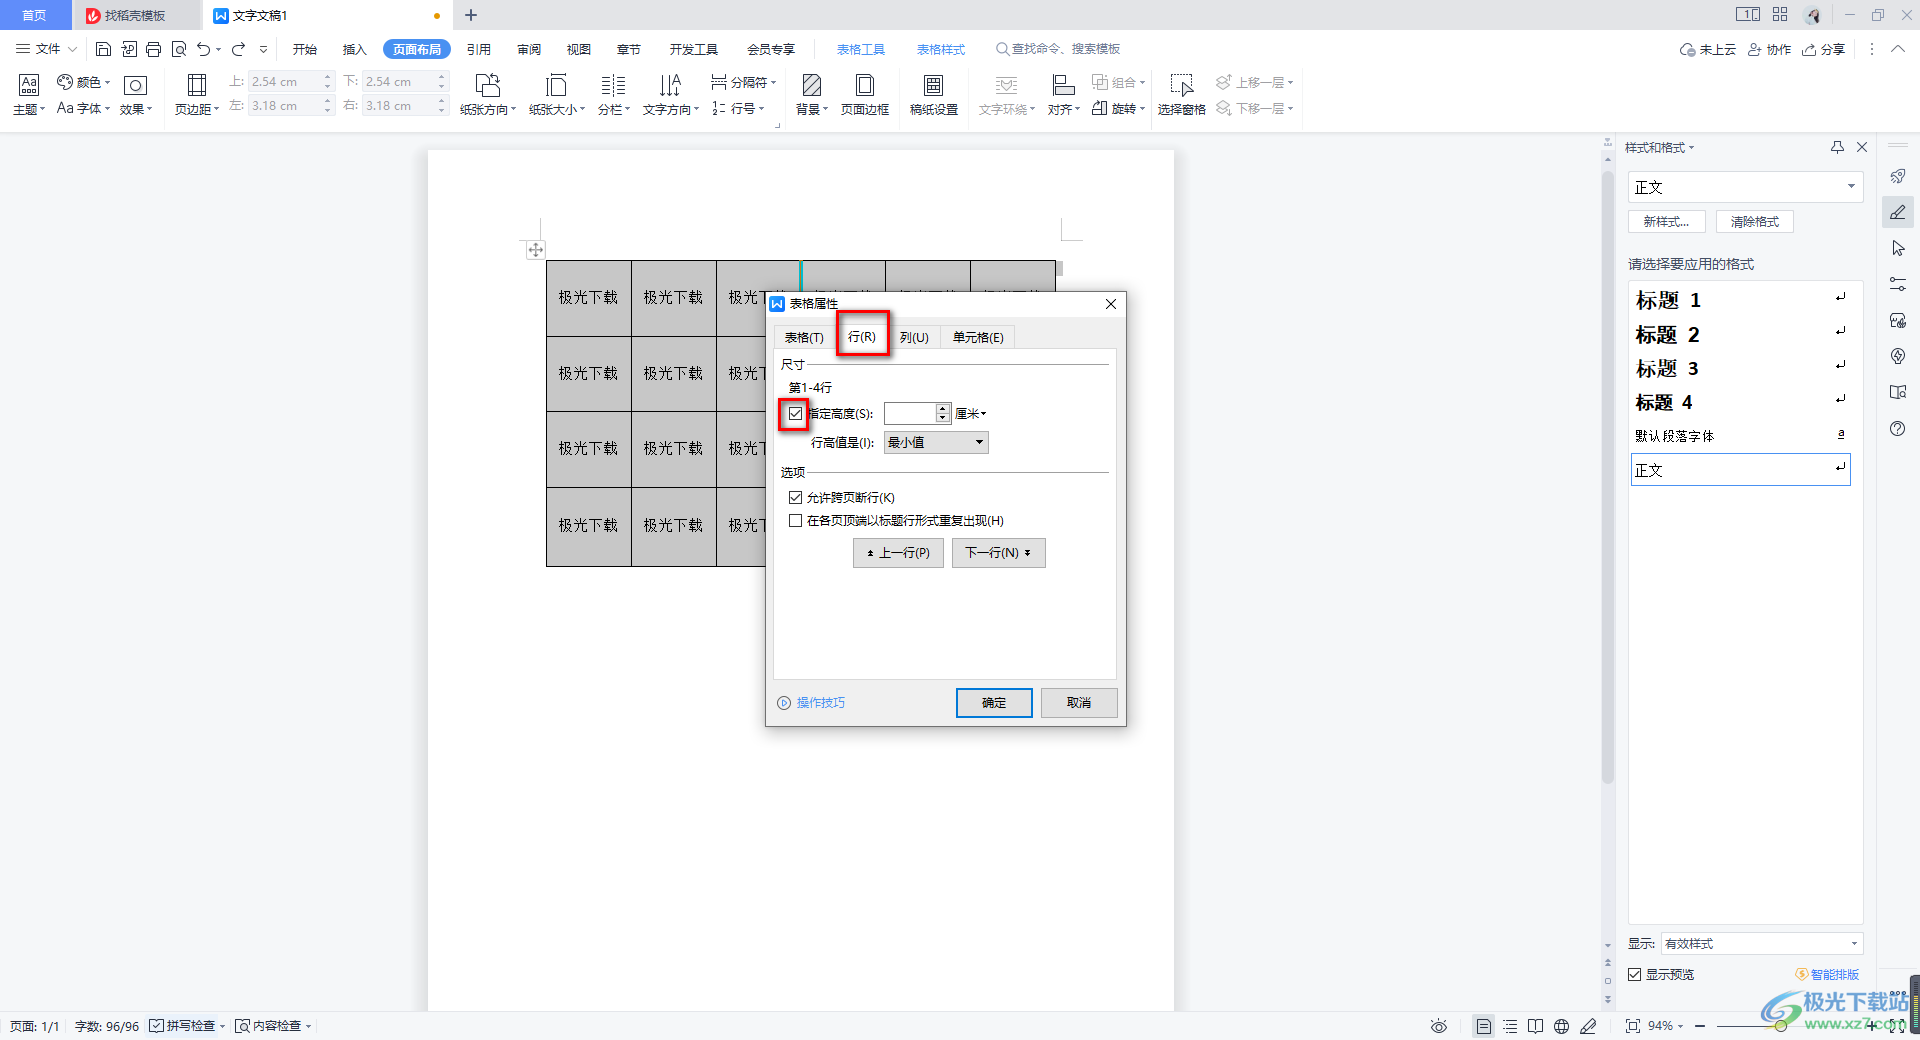Click the 查找命令 search box

[1058, 49]
